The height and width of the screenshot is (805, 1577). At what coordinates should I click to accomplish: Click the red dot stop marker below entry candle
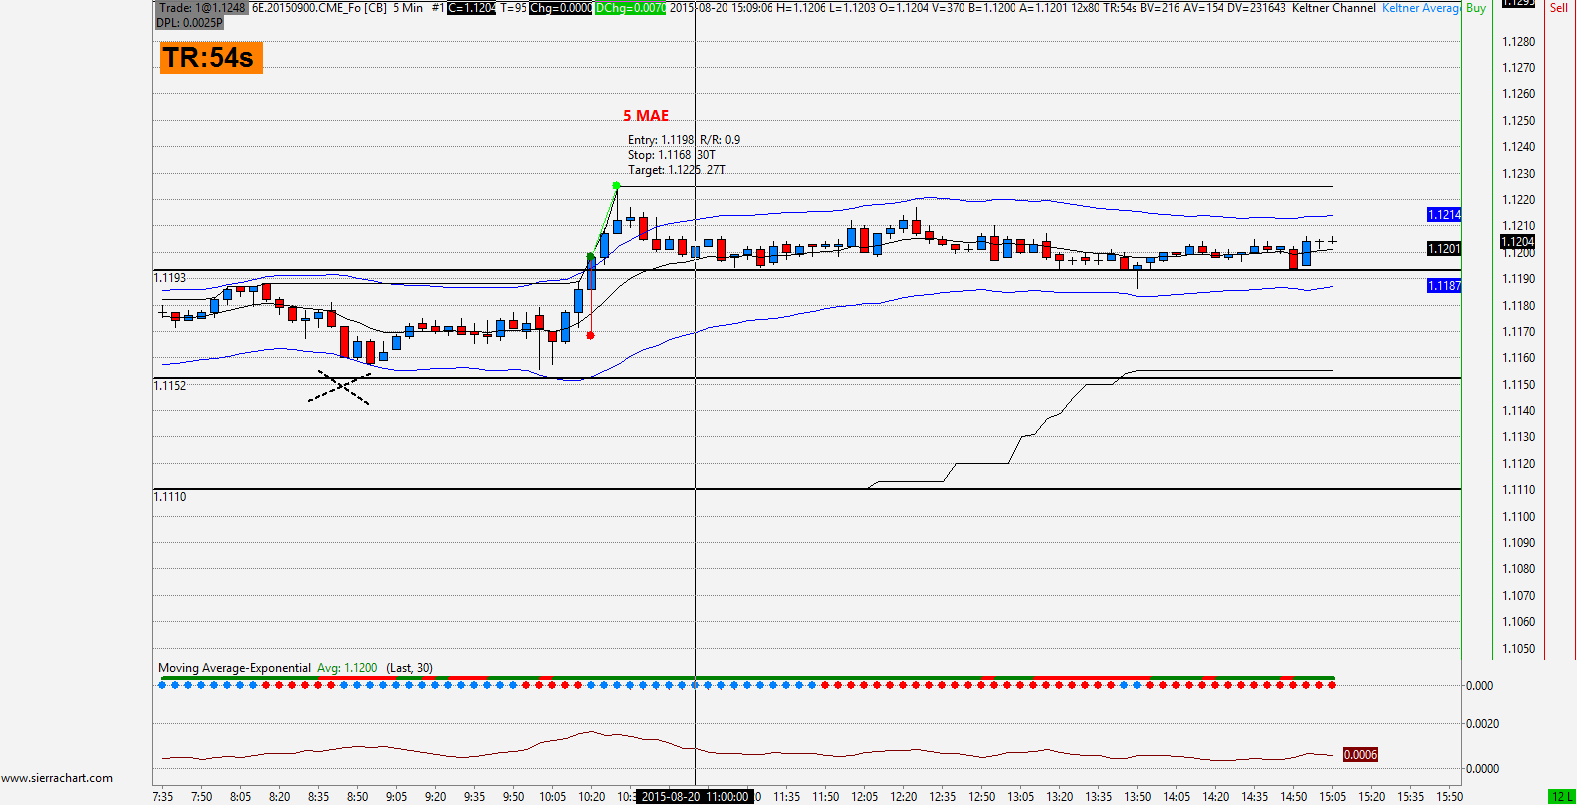coord(590,335)
